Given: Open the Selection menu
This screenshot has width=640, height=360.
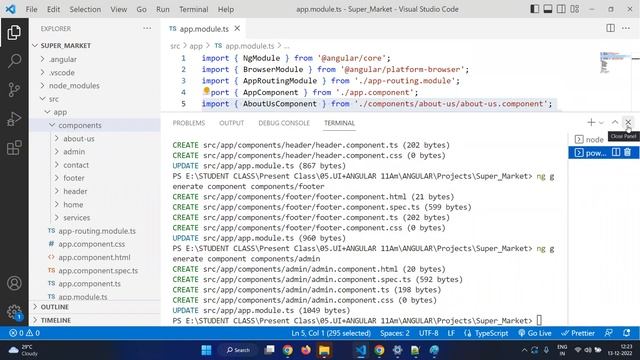Looking at the screenshot, I should click(x=85, y=9).
